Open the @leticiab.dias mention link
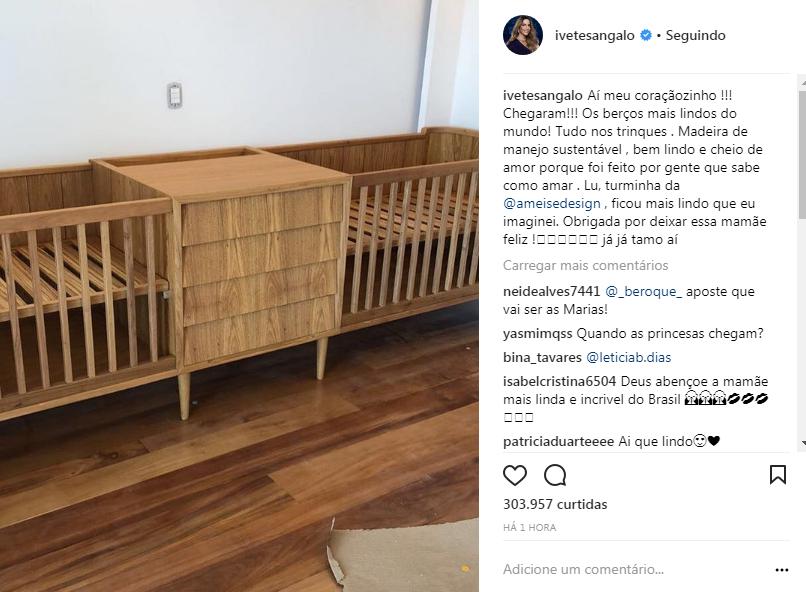Image resolution: width=806 pixels, height=592 pixels. coord(628,358)
